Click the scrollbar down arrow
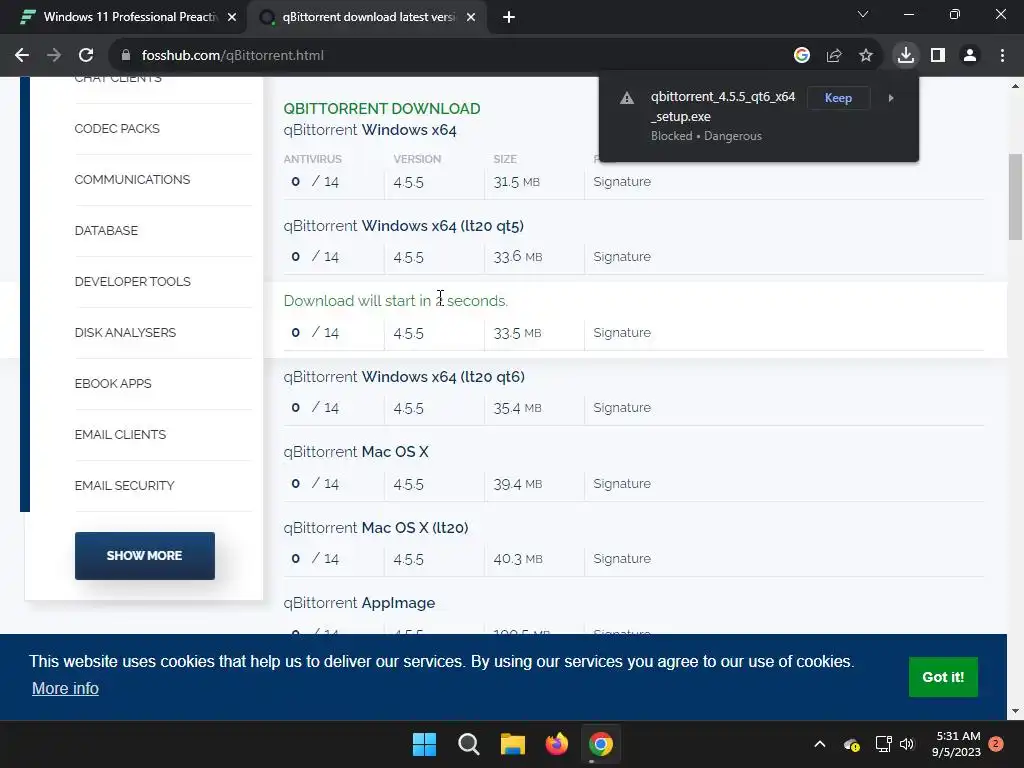This screenshot has height=768, width=1024. [x=1015, y=711]
